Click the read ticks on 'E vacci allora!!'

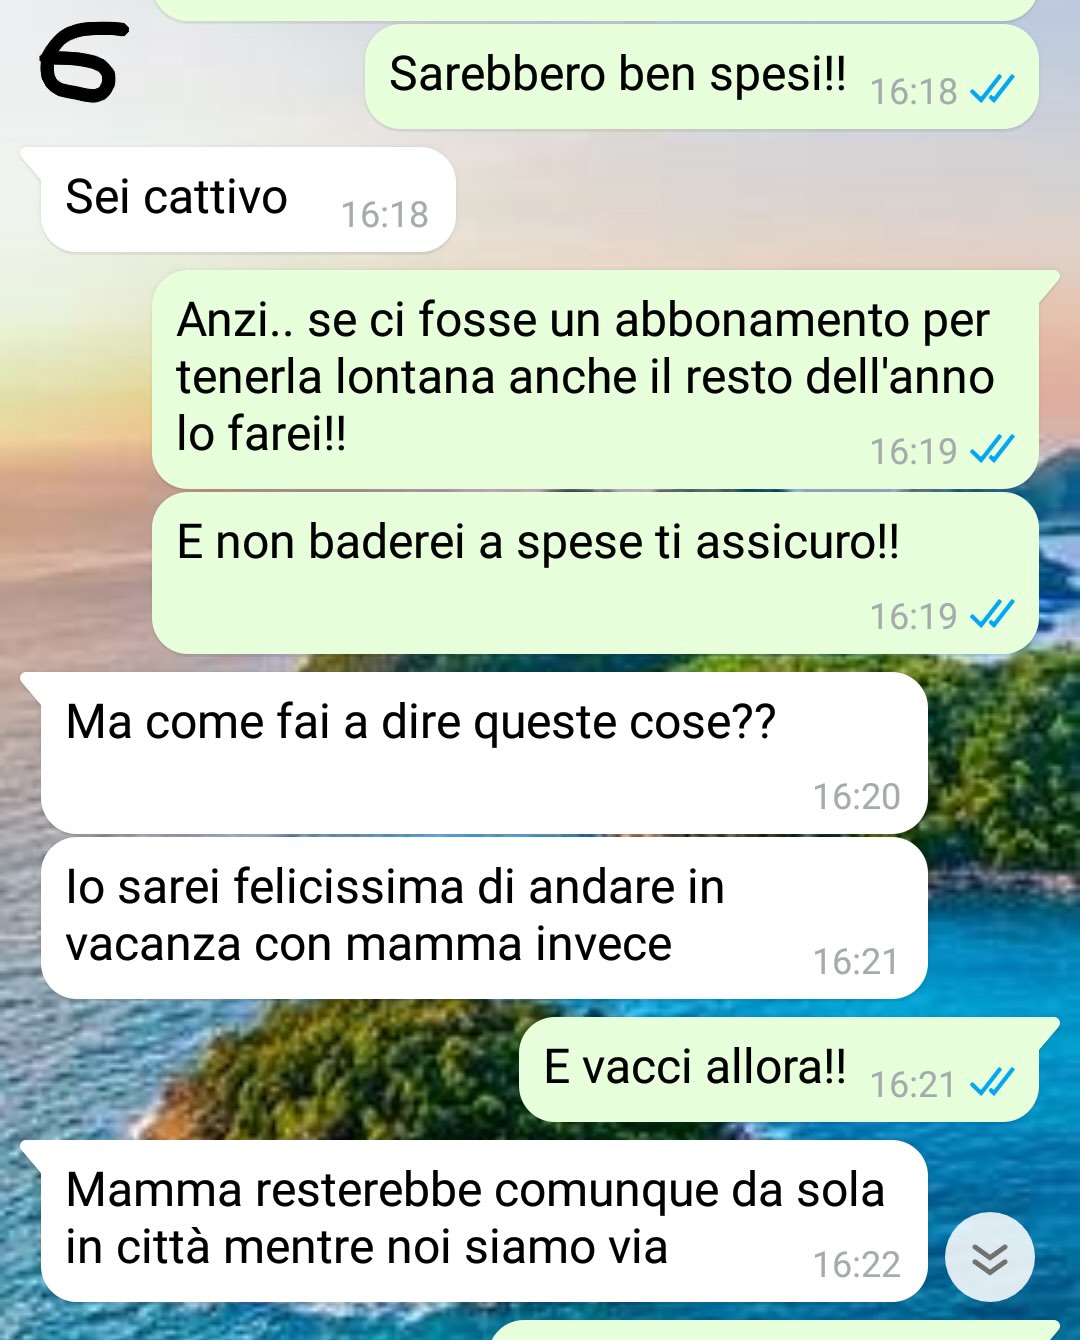click(x=992, y=1082)
